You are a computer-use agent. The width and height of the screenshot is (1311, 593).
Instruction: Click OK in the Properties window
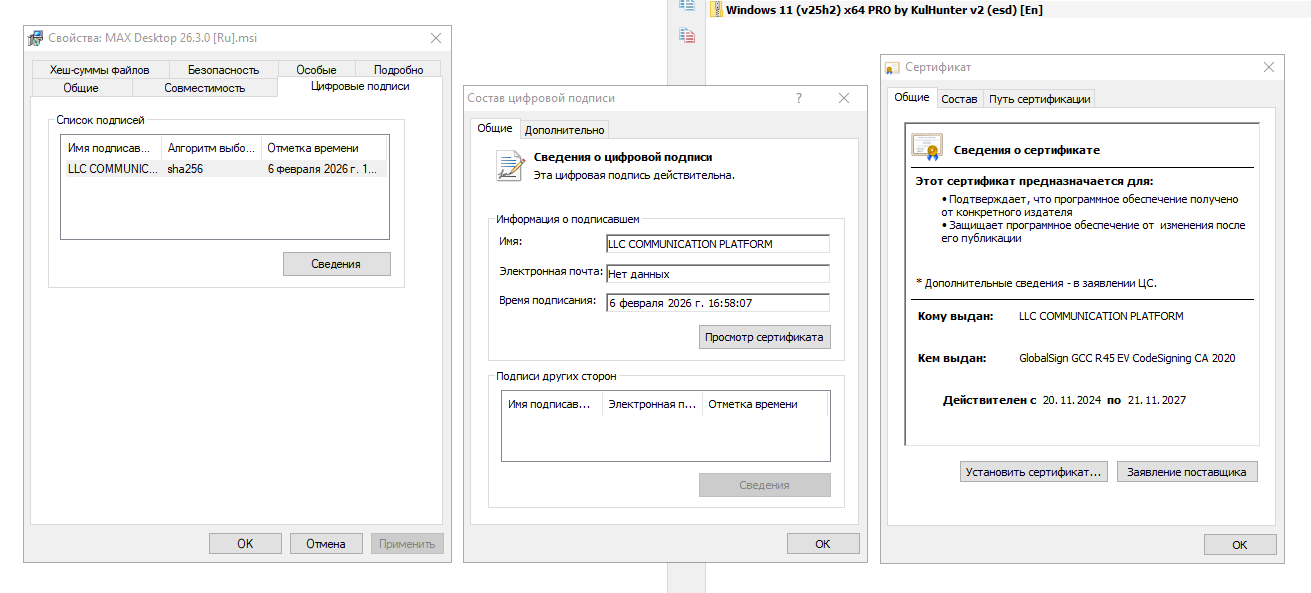pyautogui.click(x=245, y=544)
